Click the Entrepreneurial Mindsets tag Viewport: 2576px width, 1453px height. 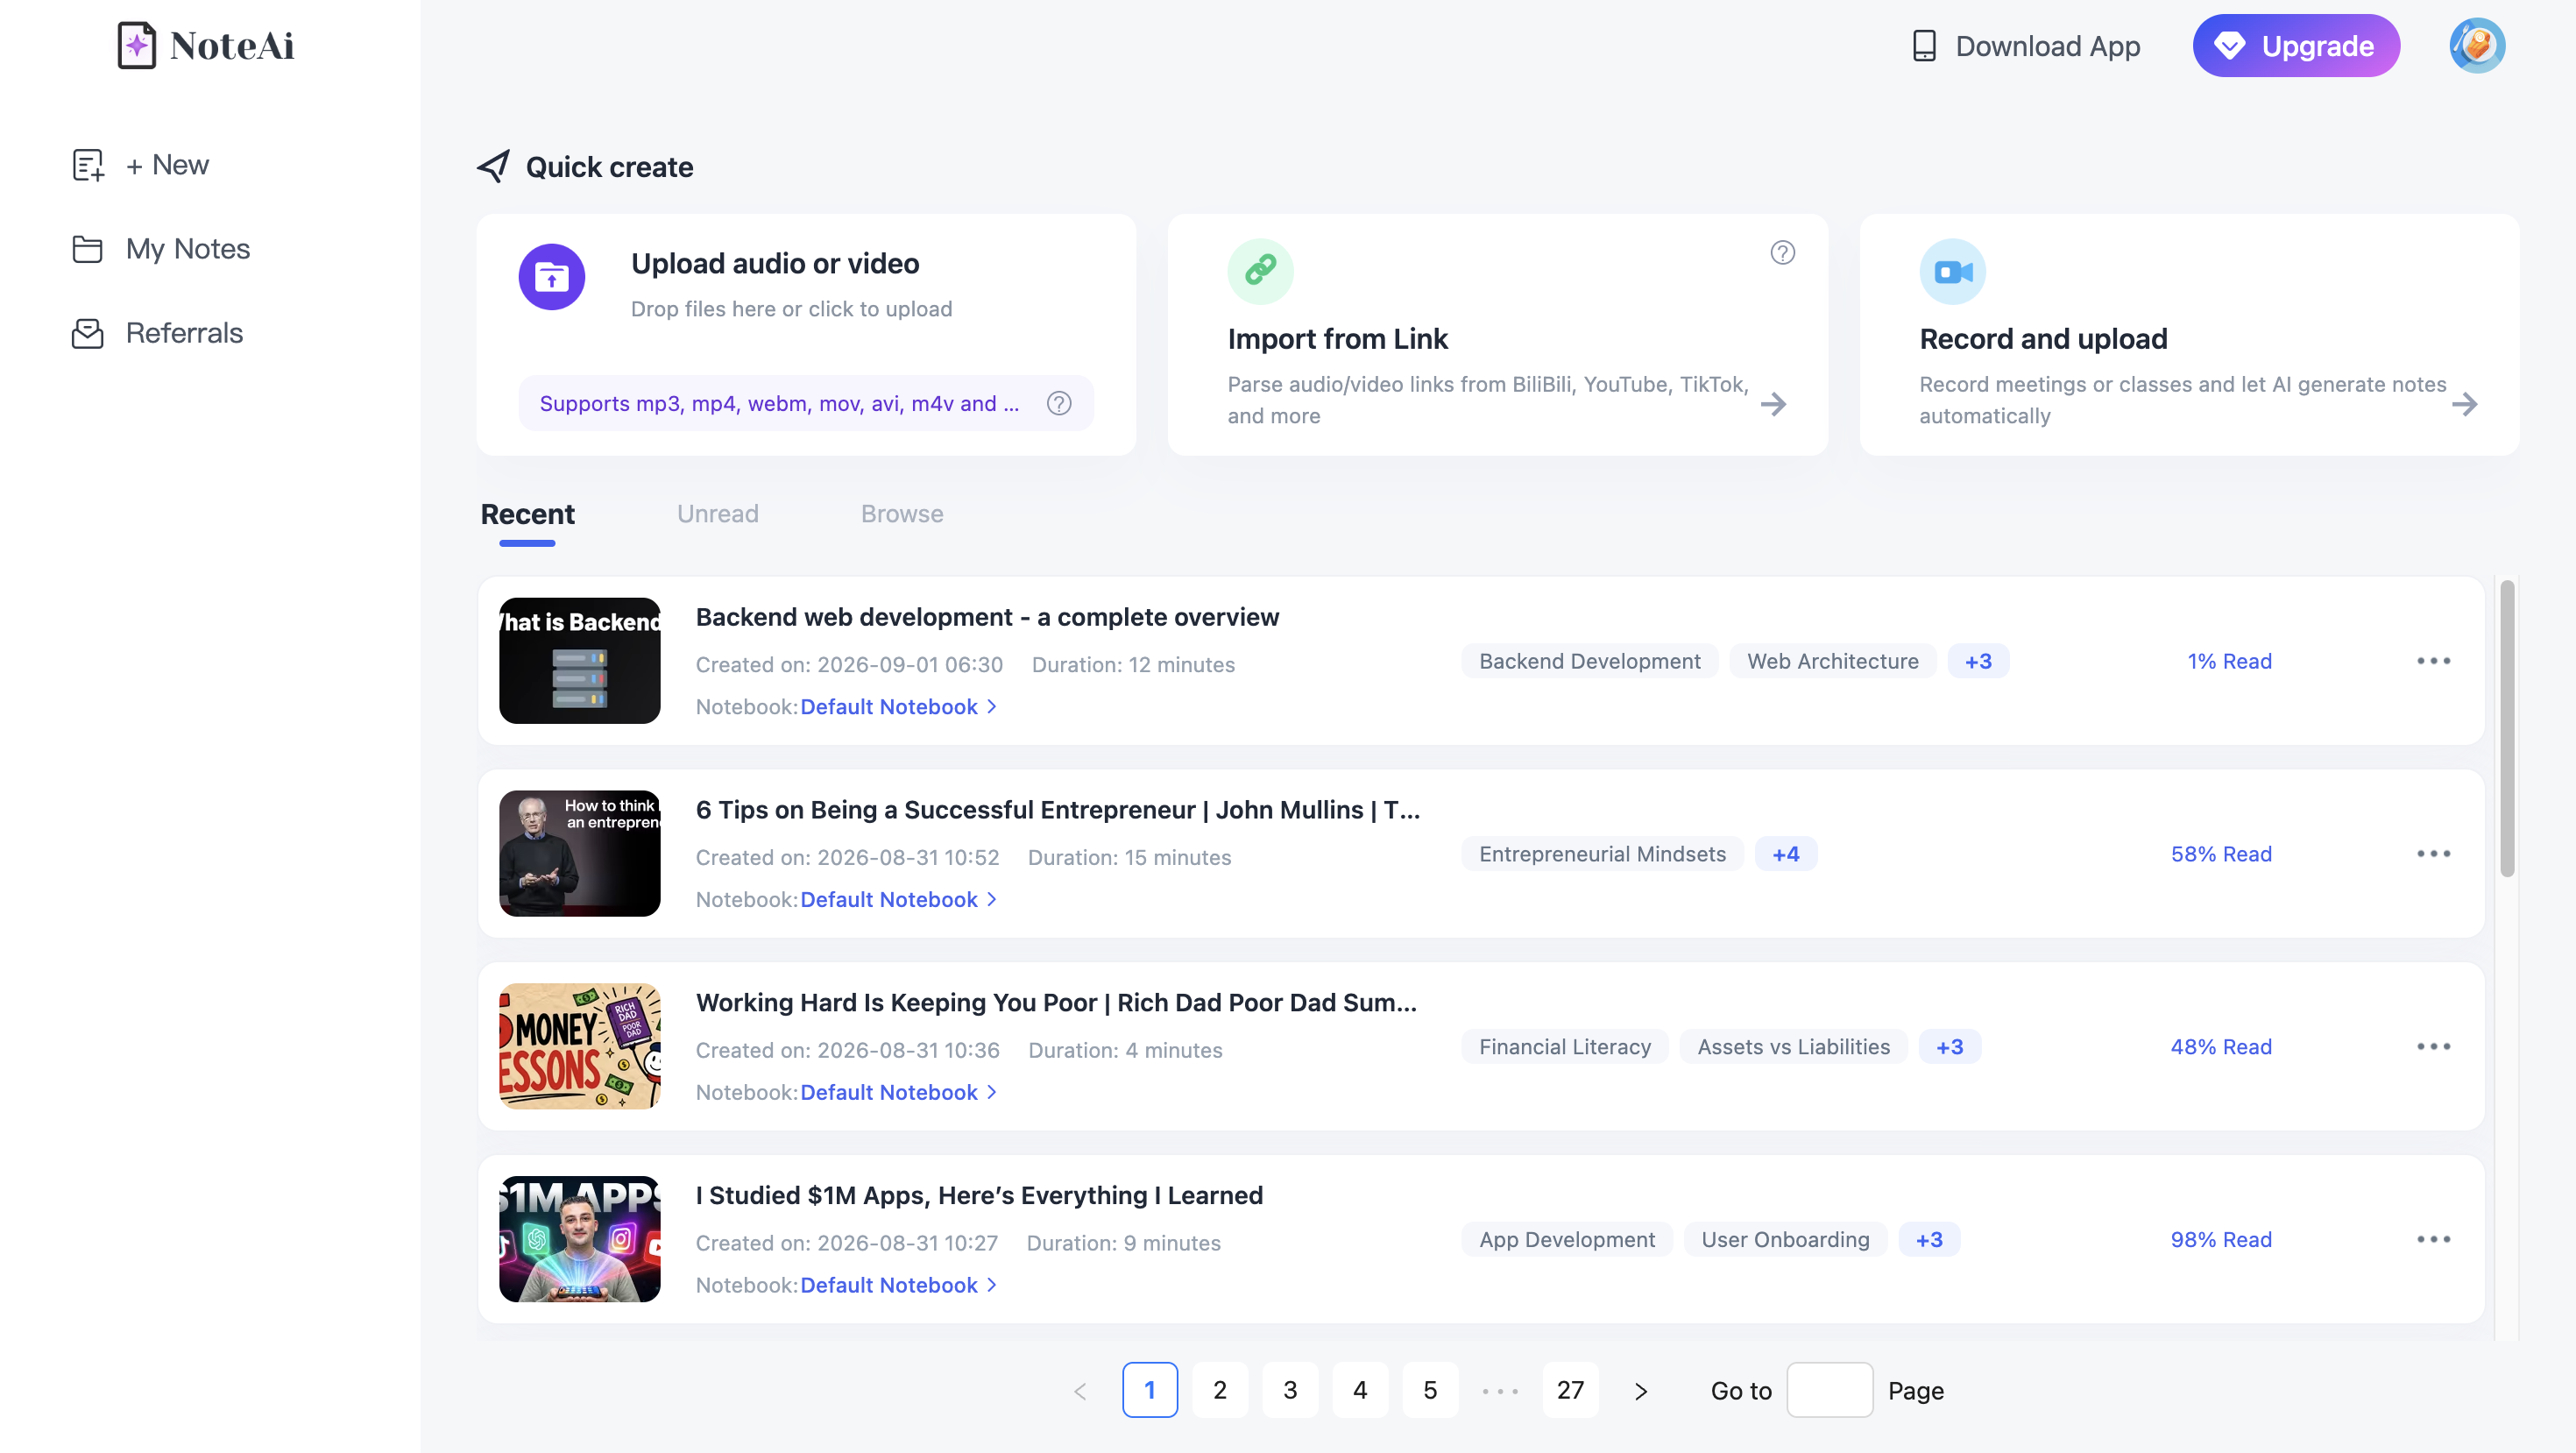tap(1602, 854)
